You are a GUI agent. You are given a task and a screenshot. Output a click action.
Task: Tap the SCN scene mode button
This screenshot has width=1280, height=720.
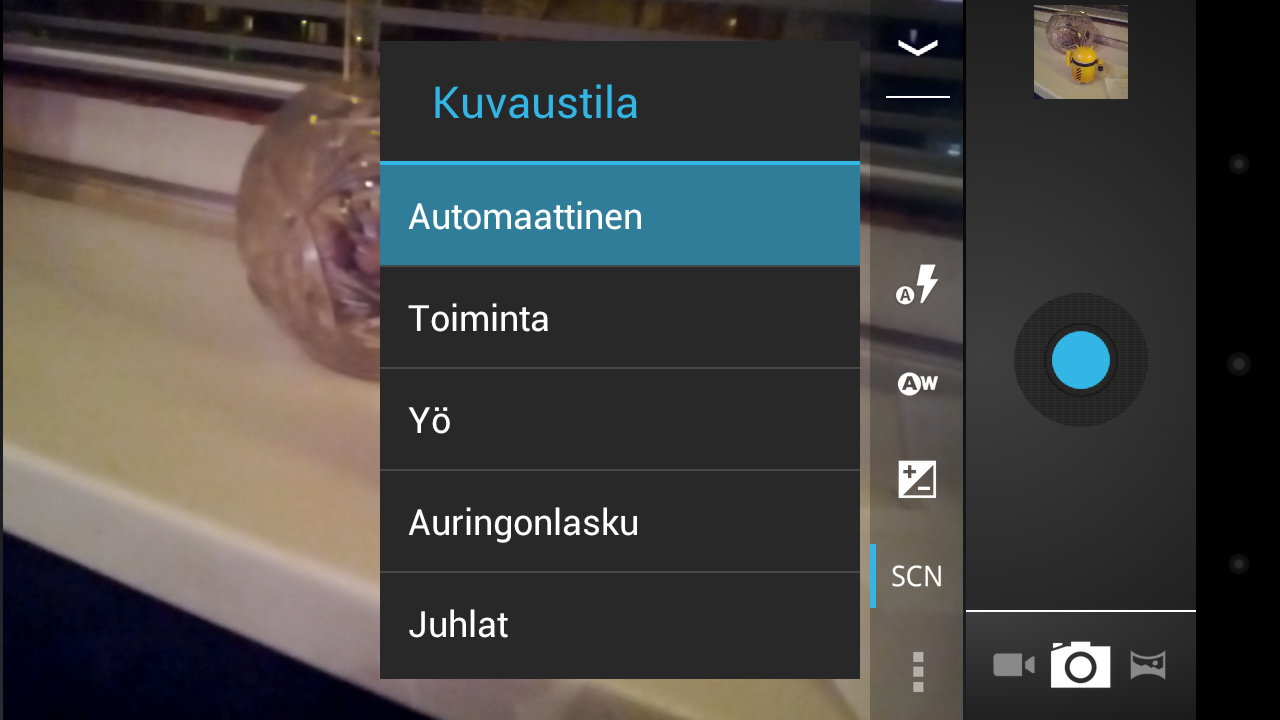[x=917, y=576]
